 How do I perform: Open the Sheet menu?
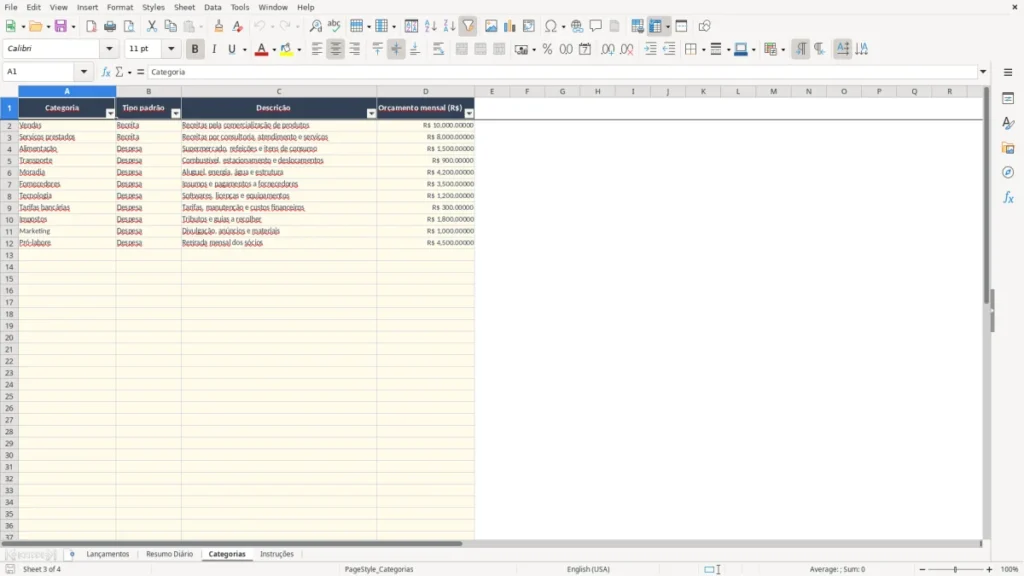(x=184, y=7)
